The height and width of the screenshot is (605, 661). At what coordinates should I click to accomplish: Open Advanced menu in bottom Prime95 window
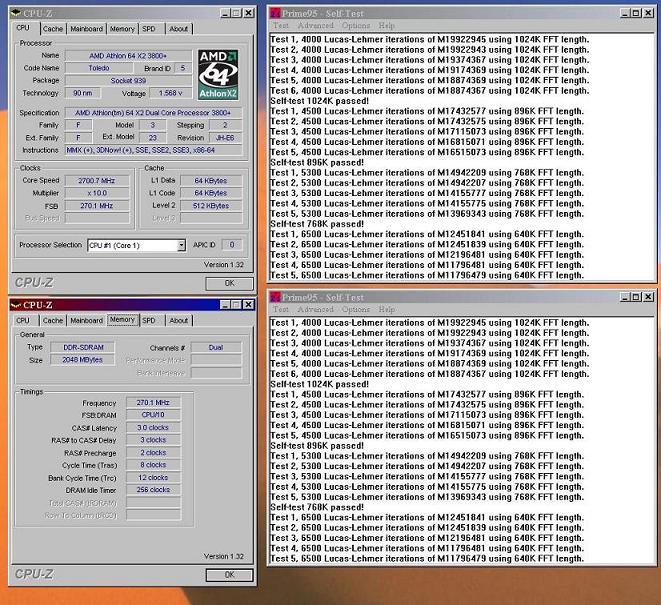[x=315, y=309]
